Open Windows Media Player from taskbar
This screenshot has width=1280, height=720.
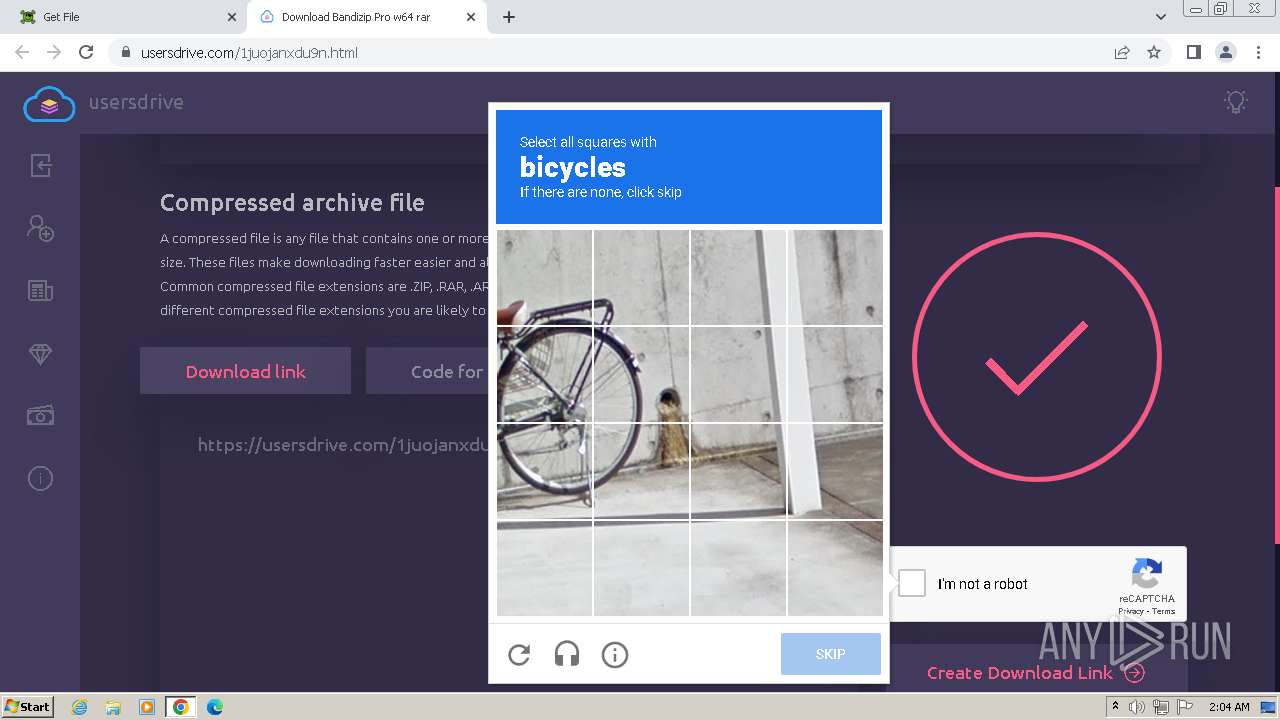pyautogui.click(x=147, y=707)
